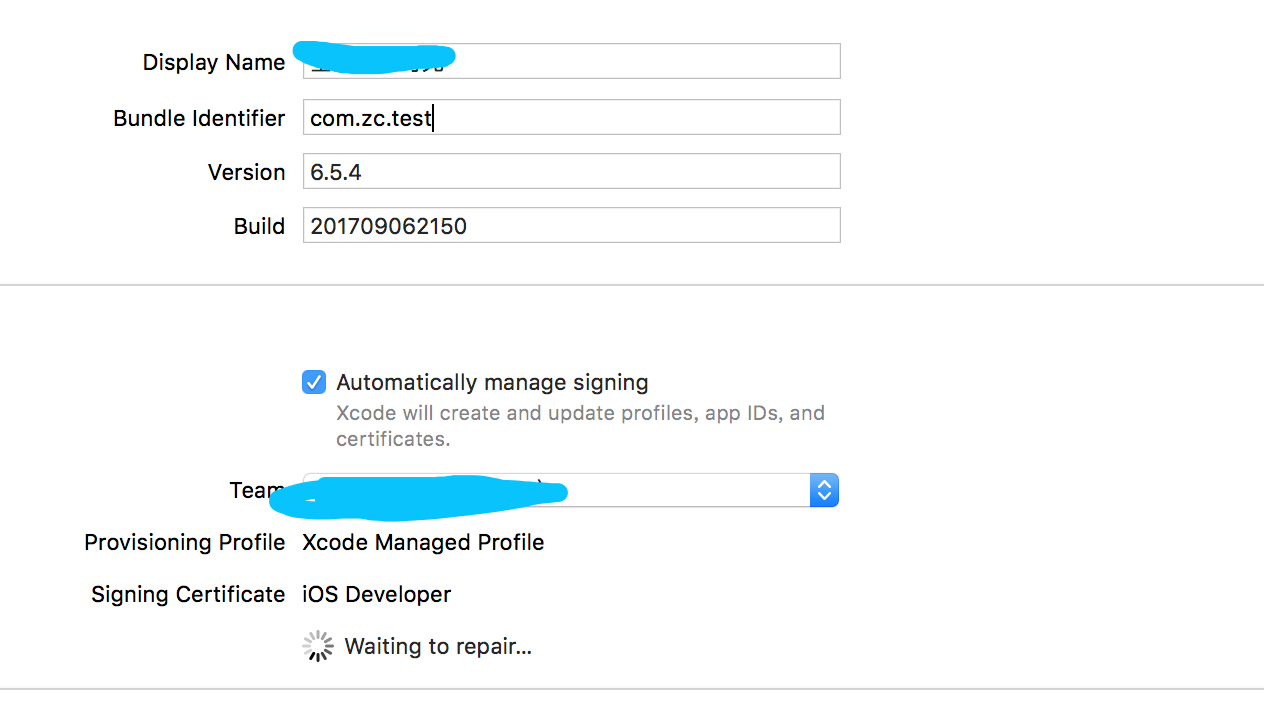Click inside the Display Name text field
Image resolution: width=1264 pixels, height=710 pixels.
pos(571,61)
